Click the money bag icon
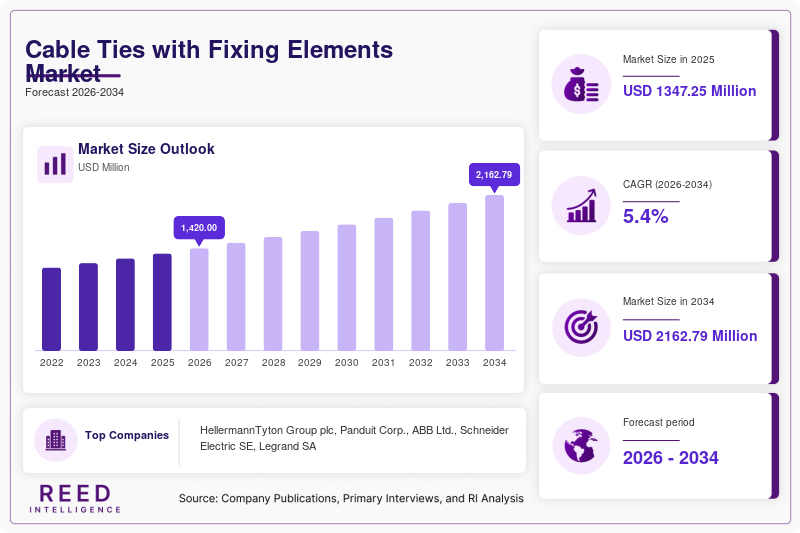Viewport: 800px width, 533px height. [581, 84]
